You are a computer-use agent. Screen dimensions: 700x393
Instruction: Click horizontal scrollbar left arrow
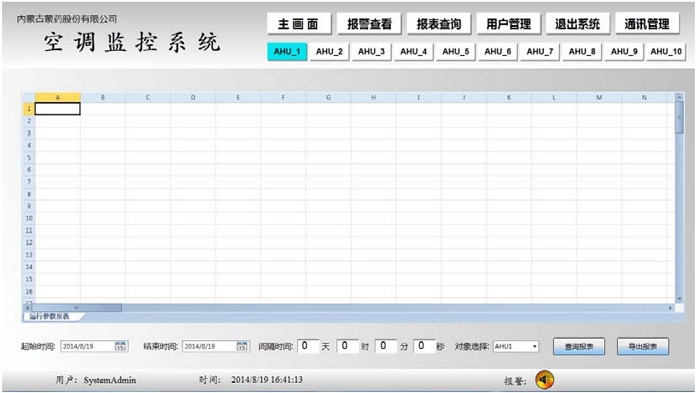[27, 308]
